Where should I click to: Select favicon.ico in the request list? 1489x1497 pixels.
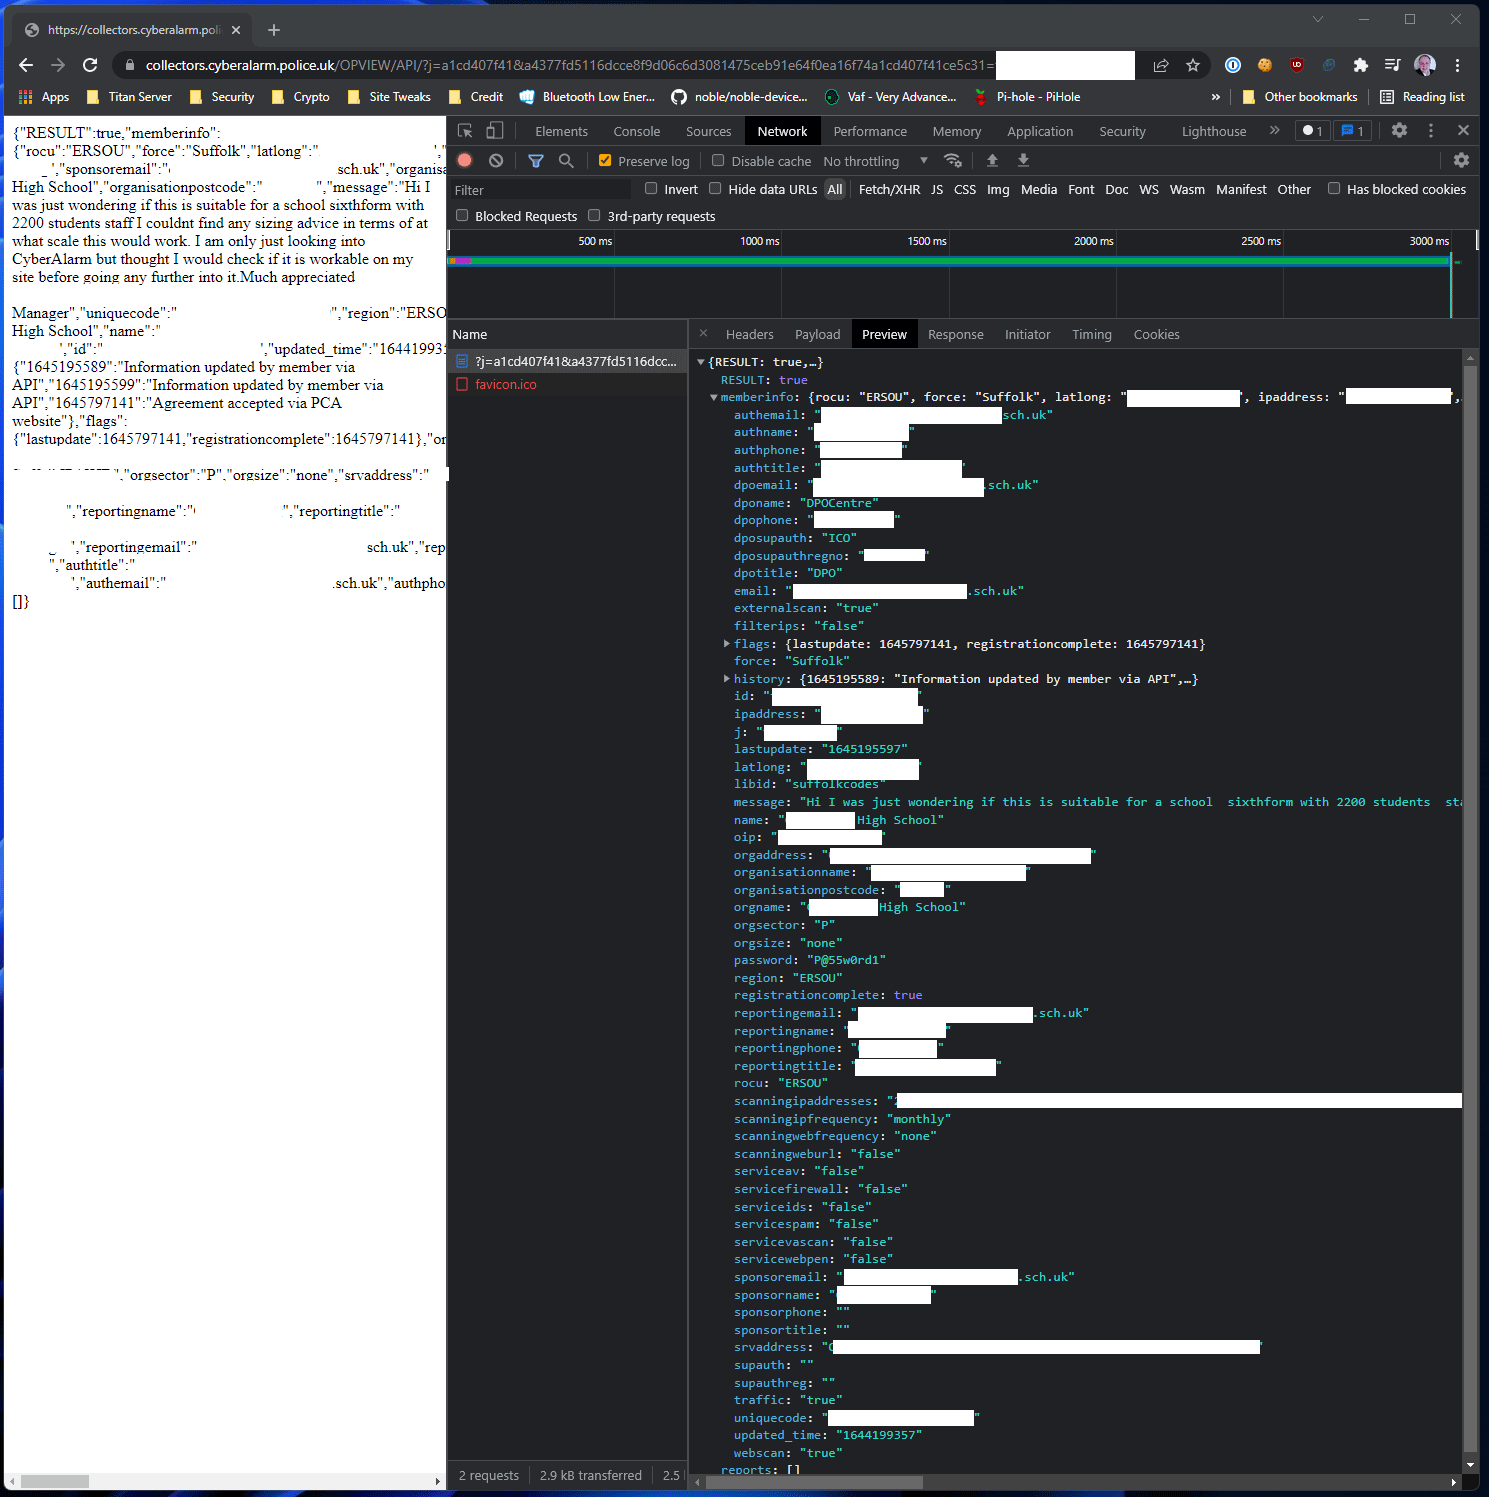click(x=506, y=385)
